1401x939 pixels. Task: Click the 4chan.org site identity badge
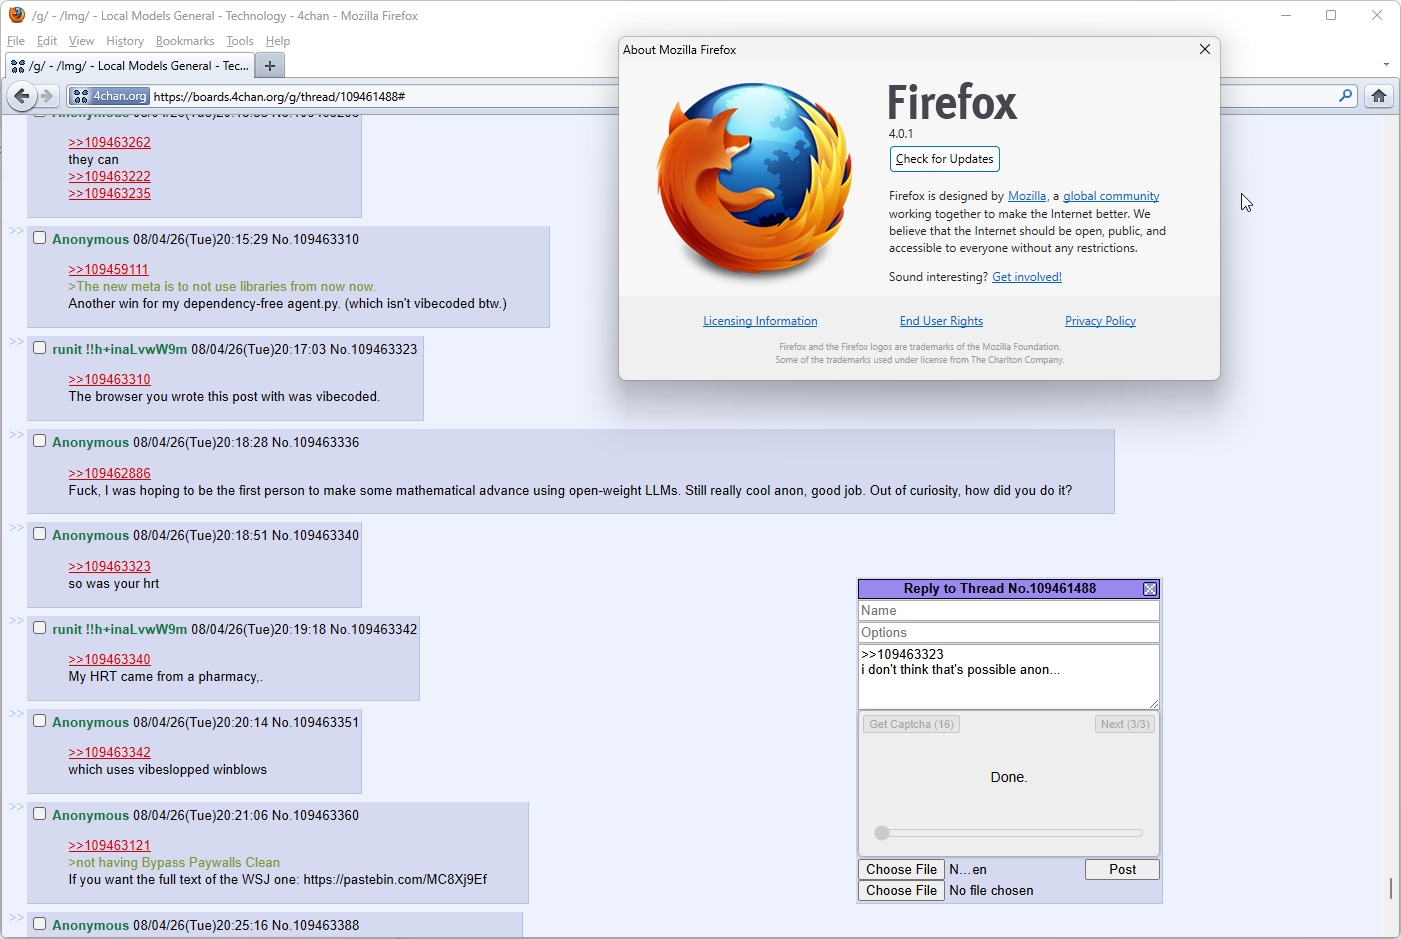[x=110, y=96]
